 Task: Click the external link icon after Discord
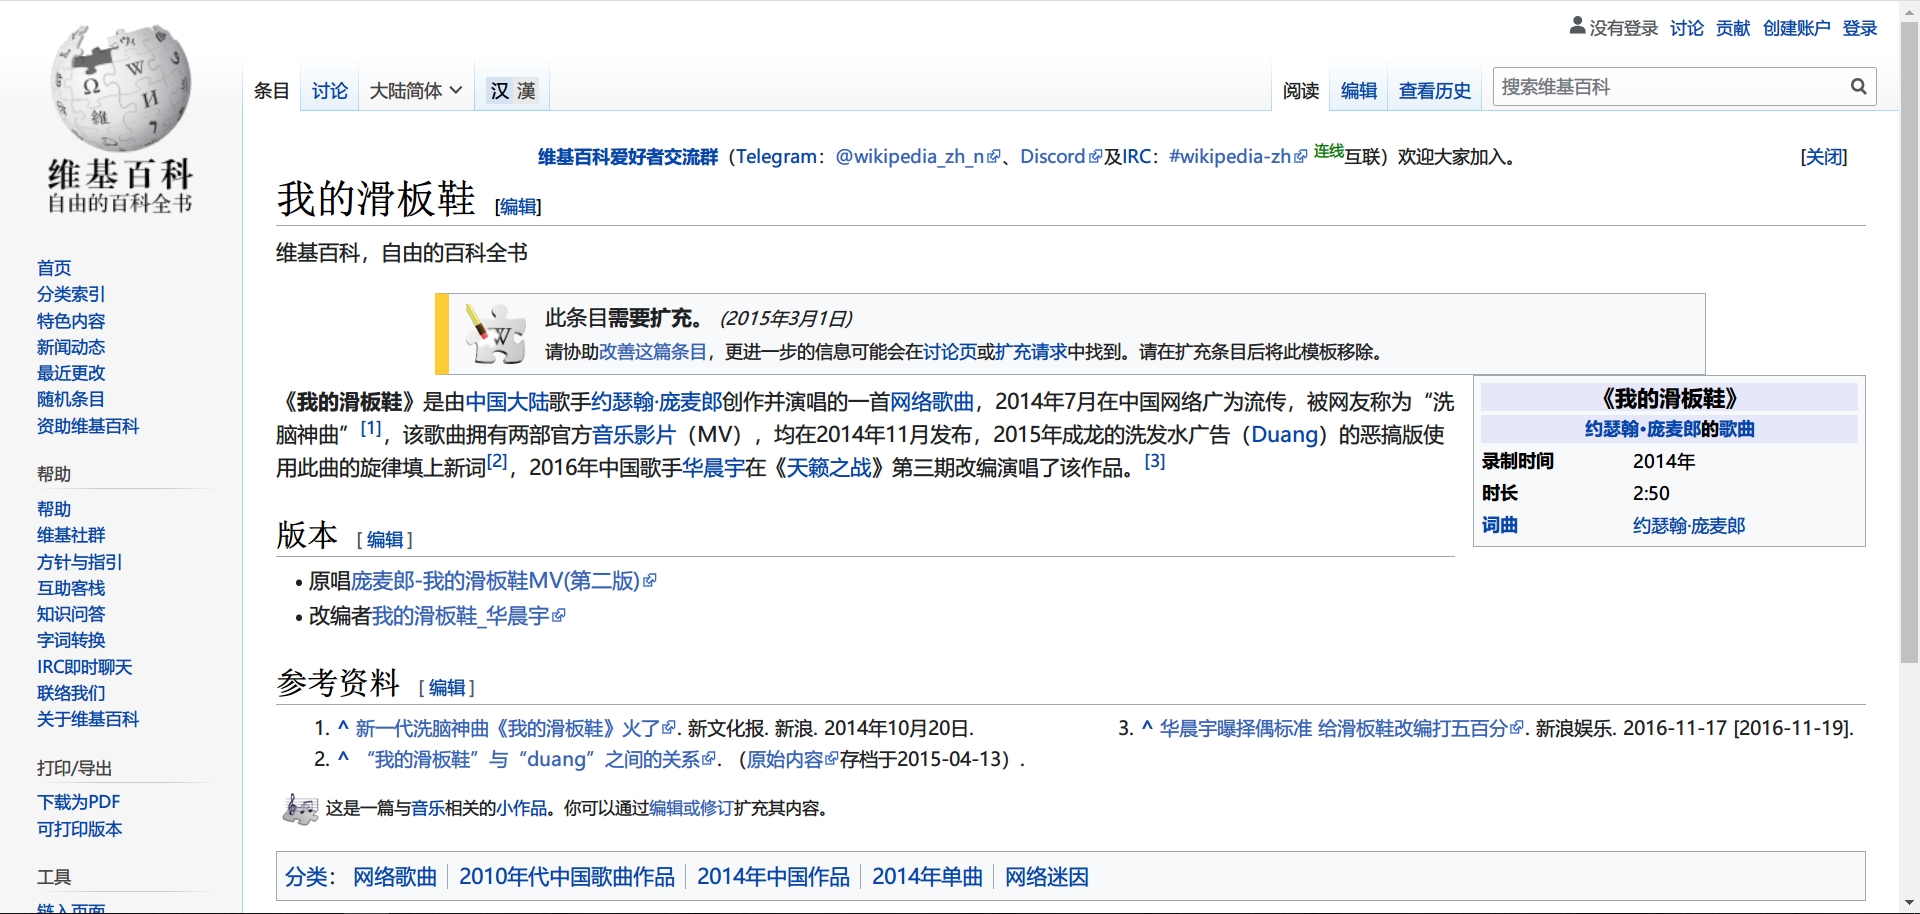[x=1095, y=157]
